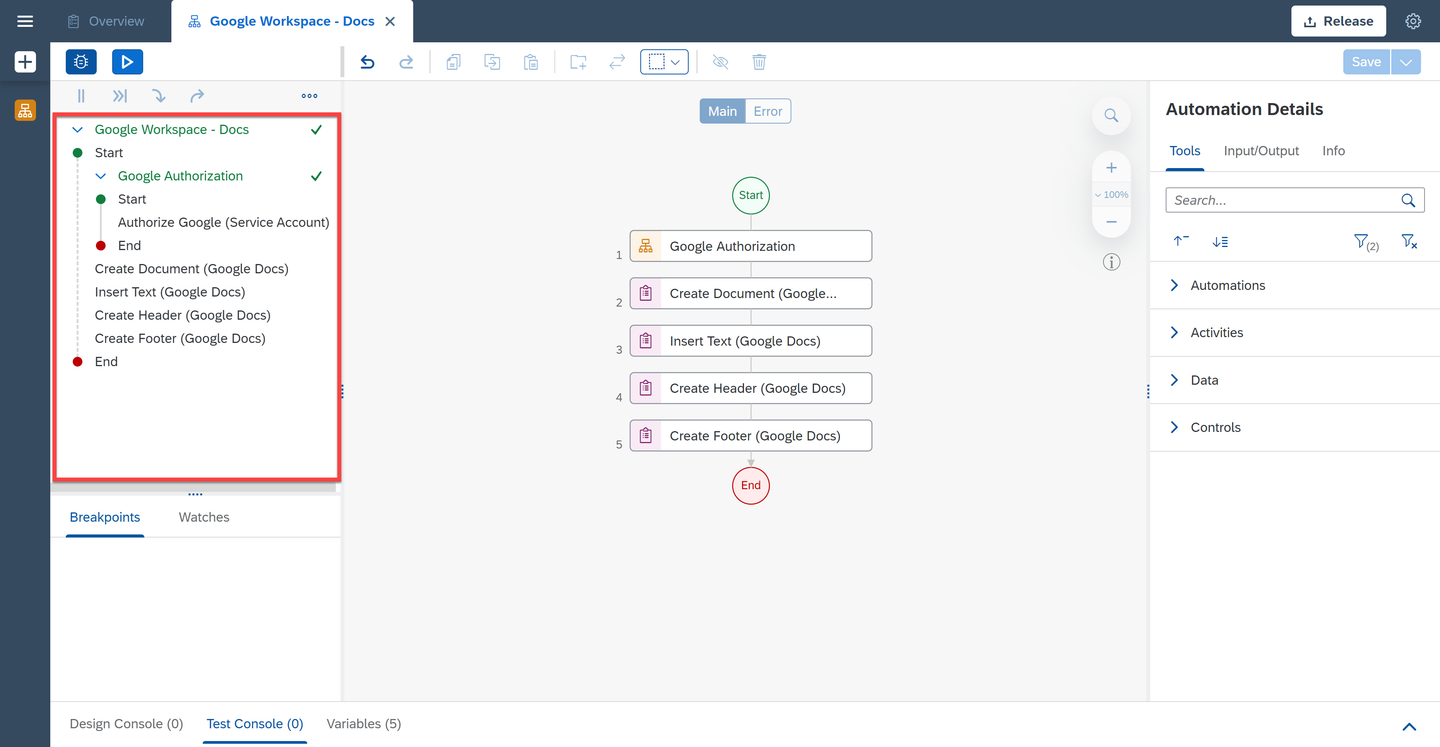Close the Google Workspace - Docs tab

[x=390, y=21]
